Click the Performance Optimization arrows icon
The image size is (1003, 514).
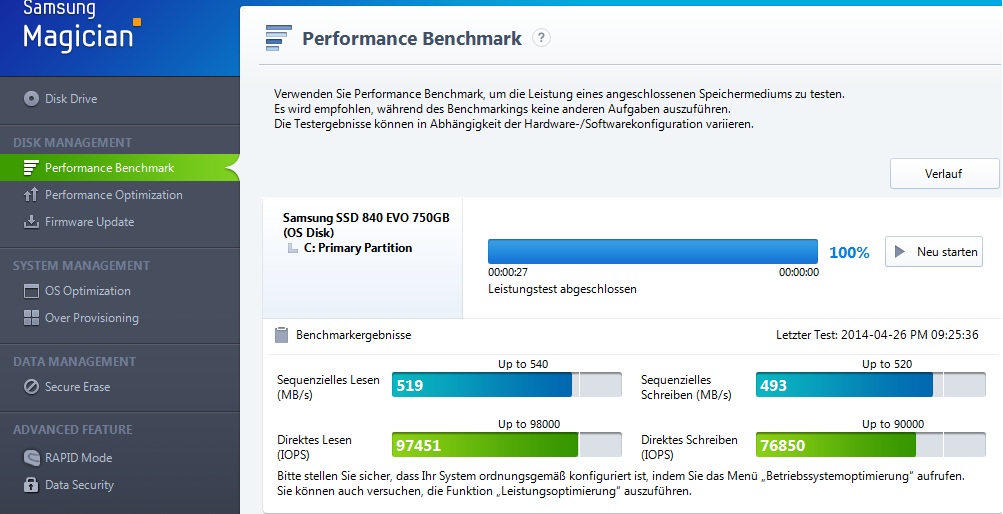coord(31,195)
